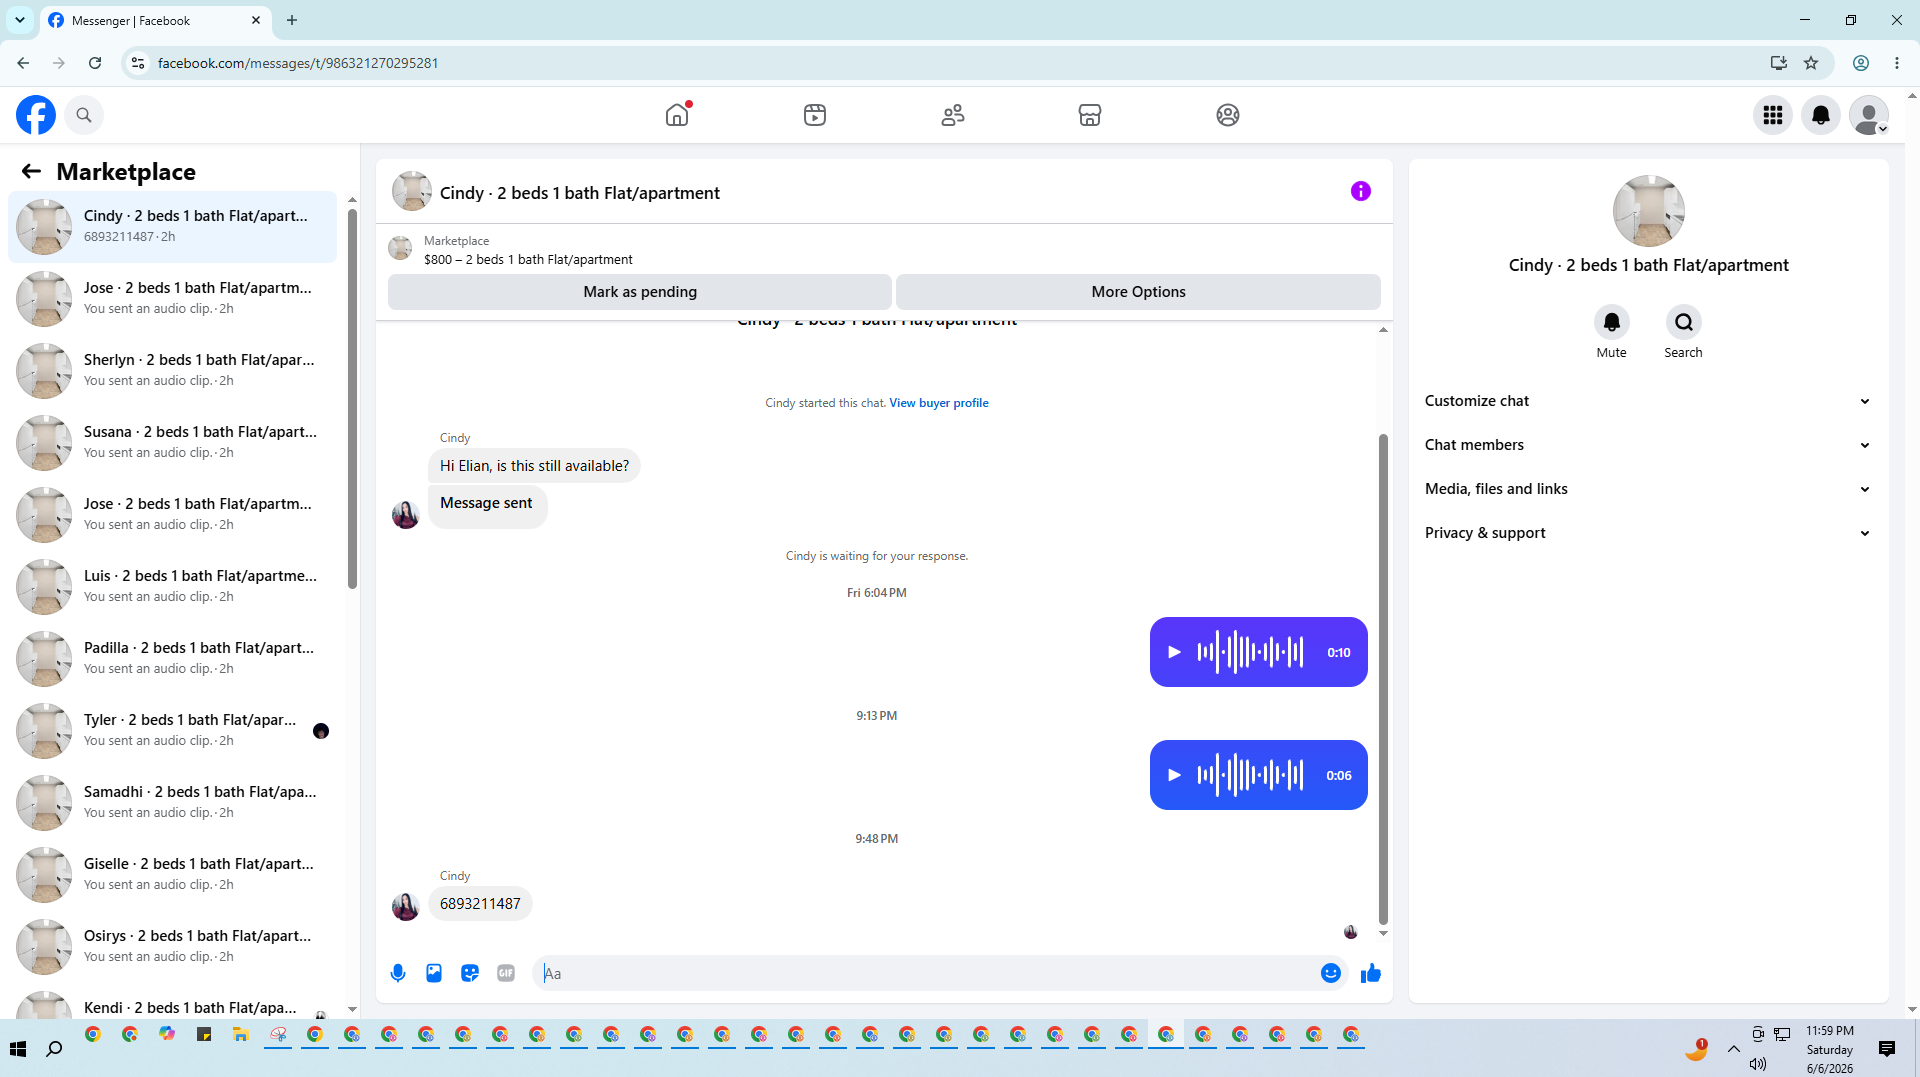Open Cindy conversation header name
Screen dimensions: 1920x1077
click(x=580, y=193)
